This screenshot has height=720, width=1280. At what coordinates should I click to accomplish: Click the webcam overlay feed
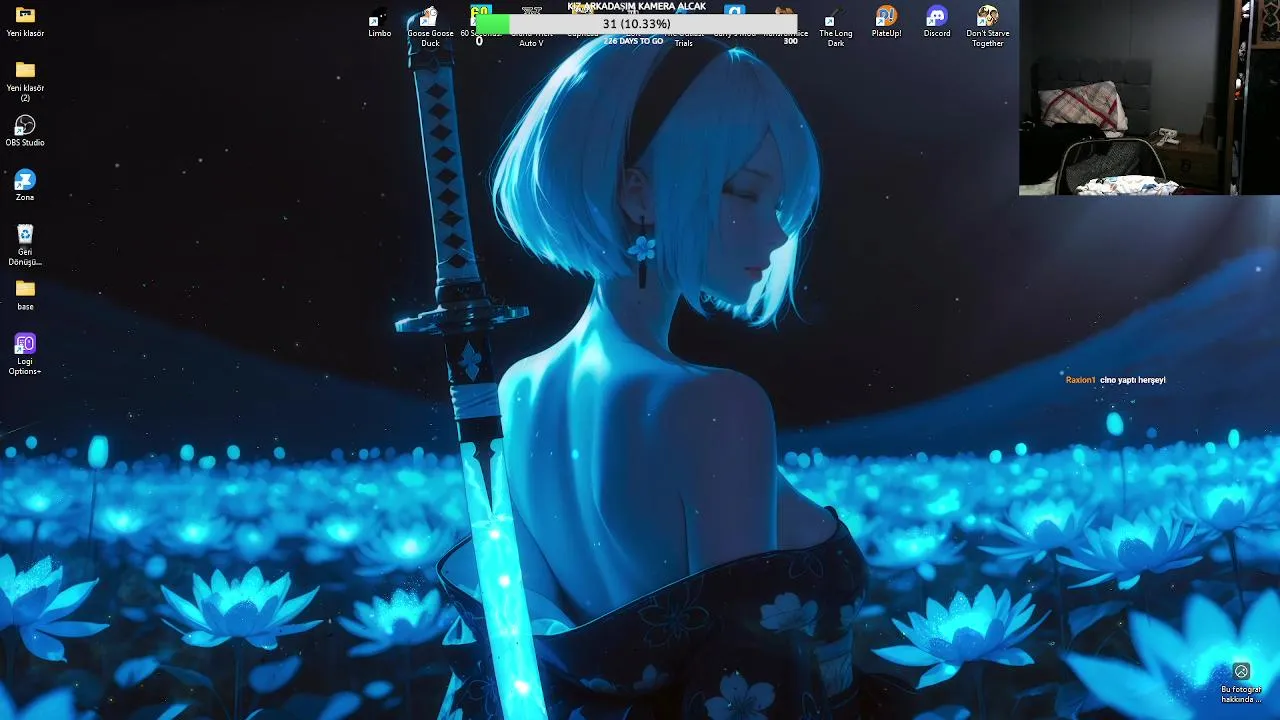1149,97
